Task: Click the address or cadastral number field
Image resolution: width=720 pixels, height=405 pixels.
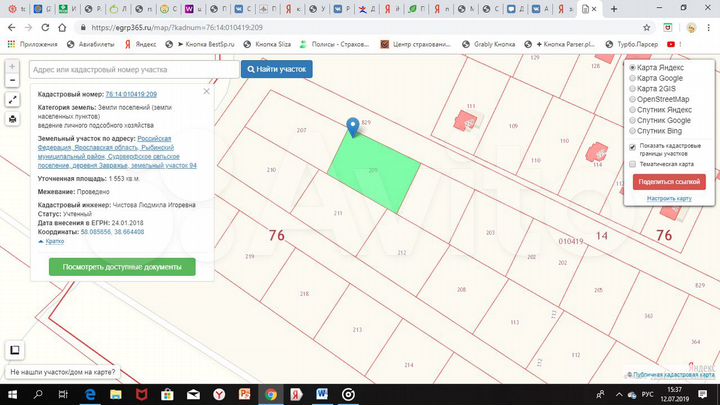Action: pos(130,70)
